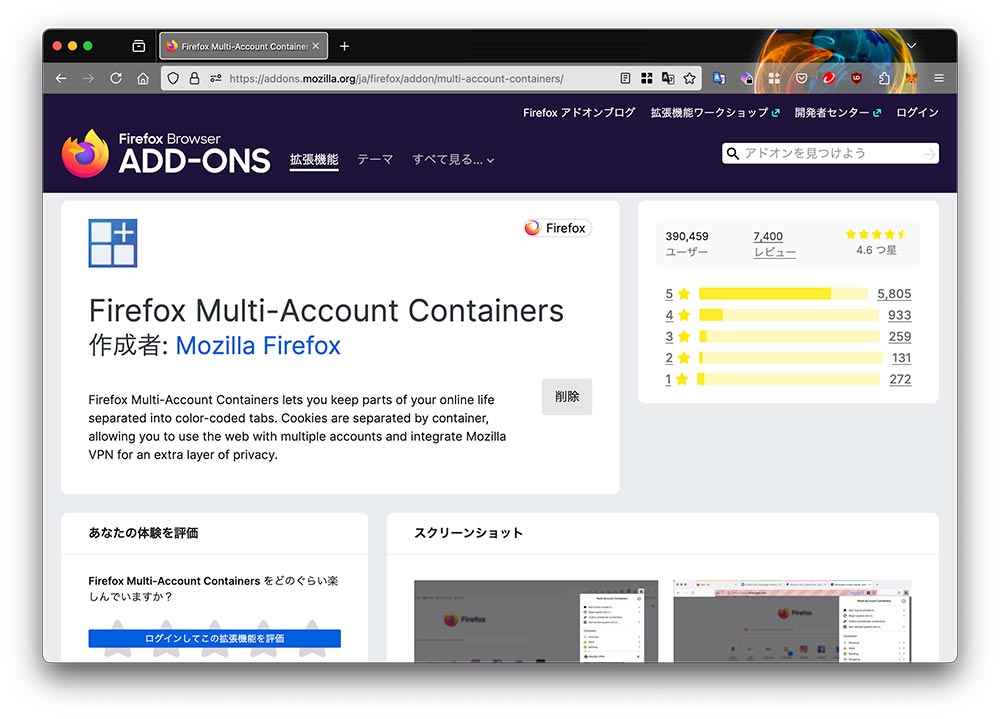Open site permissions icon in address bar
1000x719 pixels.
point(216,78)
